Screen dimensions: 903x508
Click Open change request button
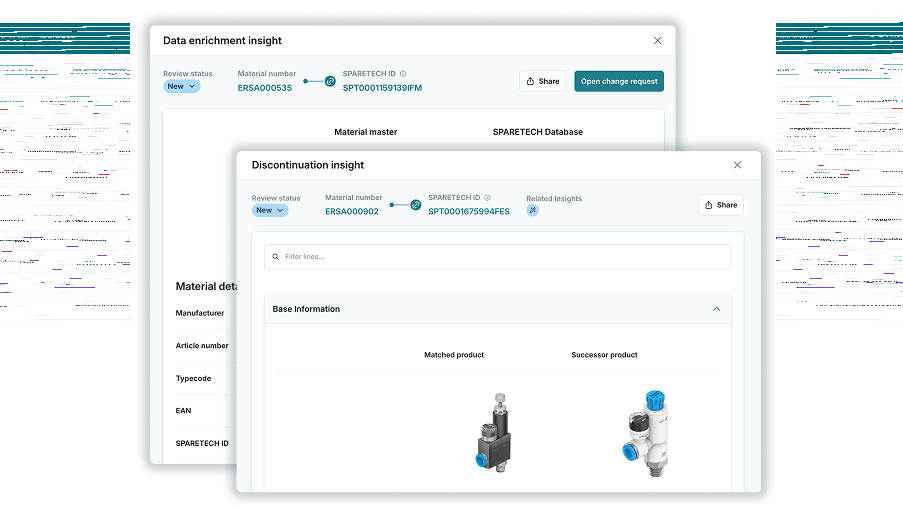pos(619,81)
